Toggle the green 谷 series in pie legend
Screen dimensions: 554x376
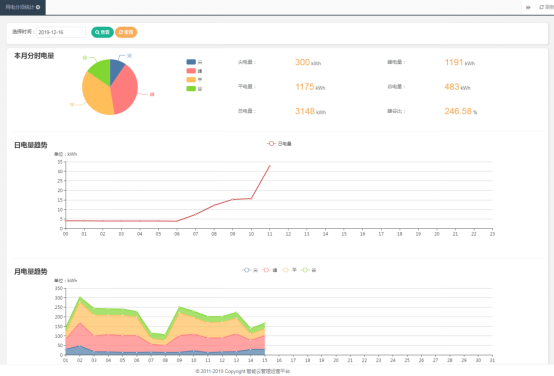[x=194, y=89]
